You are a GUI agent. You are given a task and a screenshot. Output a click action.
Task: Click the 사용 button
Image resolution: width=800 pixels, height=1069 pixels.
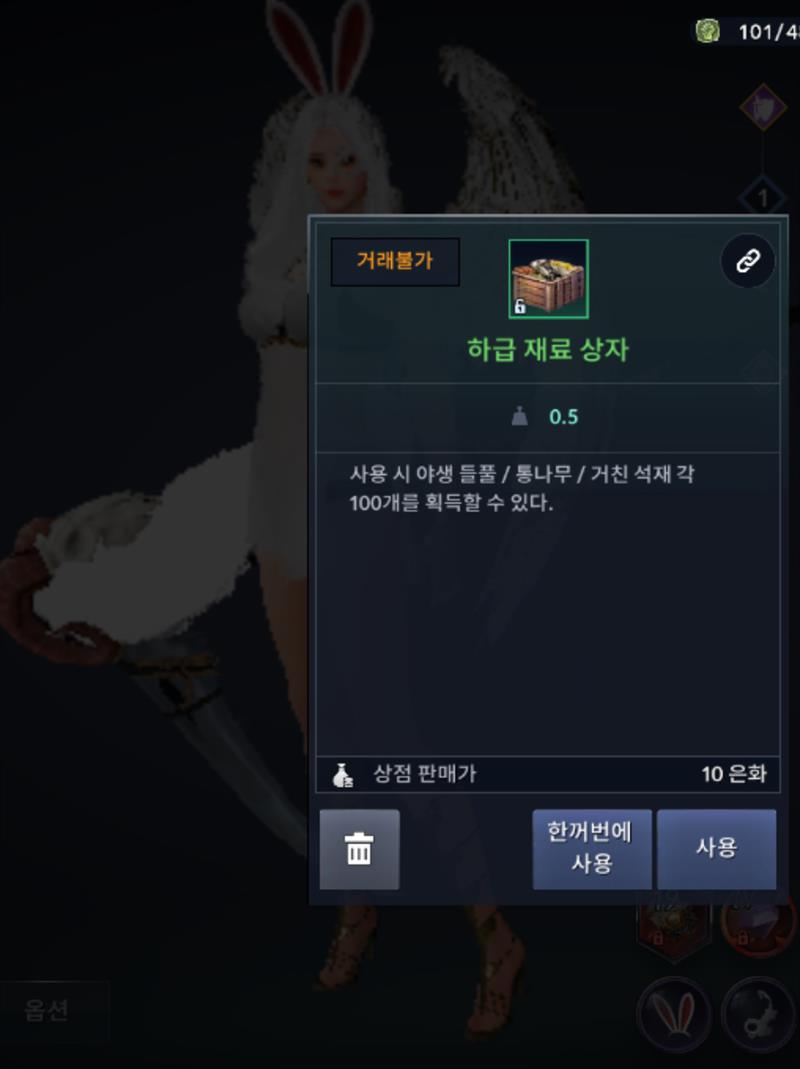pos(716,849)
